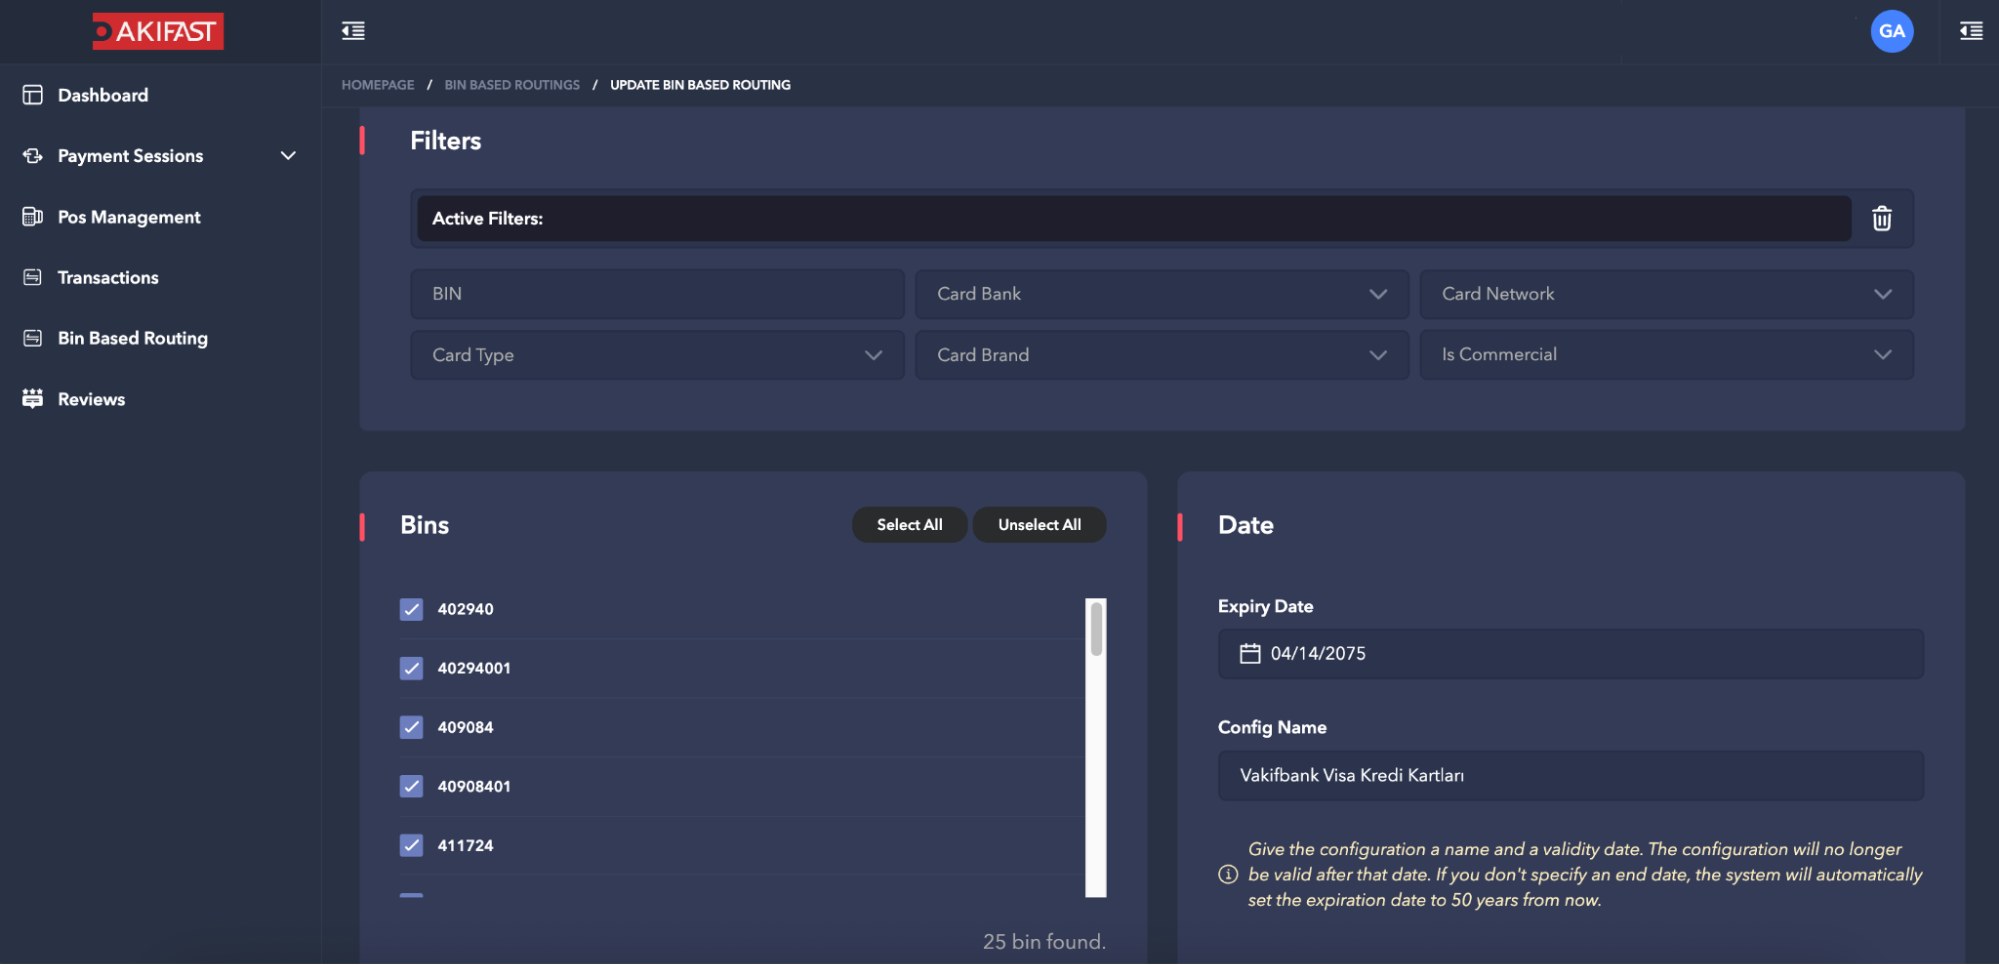Click the Pos Management icon

[x=33, y=217]
